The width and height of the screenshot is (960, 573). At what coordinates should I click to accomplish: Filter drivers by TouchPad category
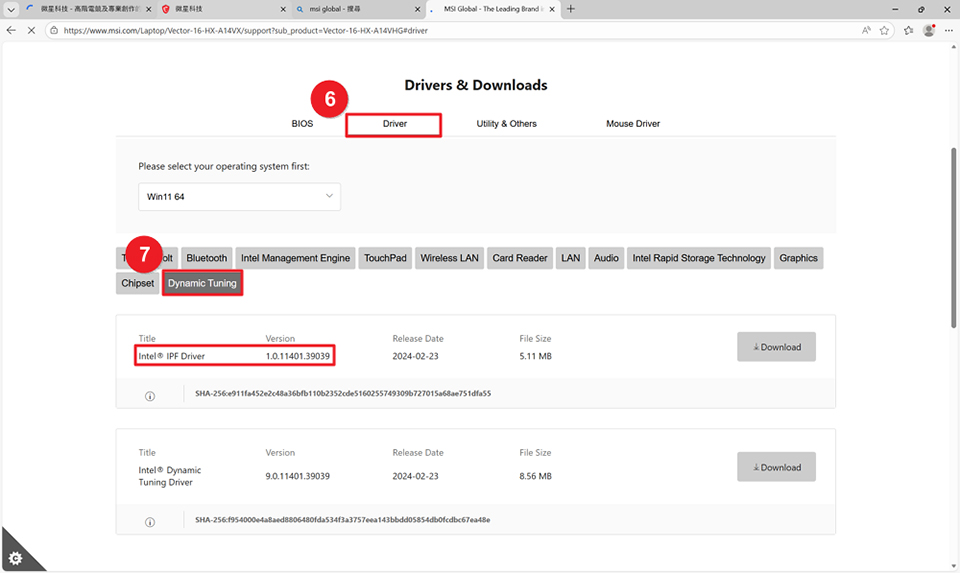click(x=385, y=258)
